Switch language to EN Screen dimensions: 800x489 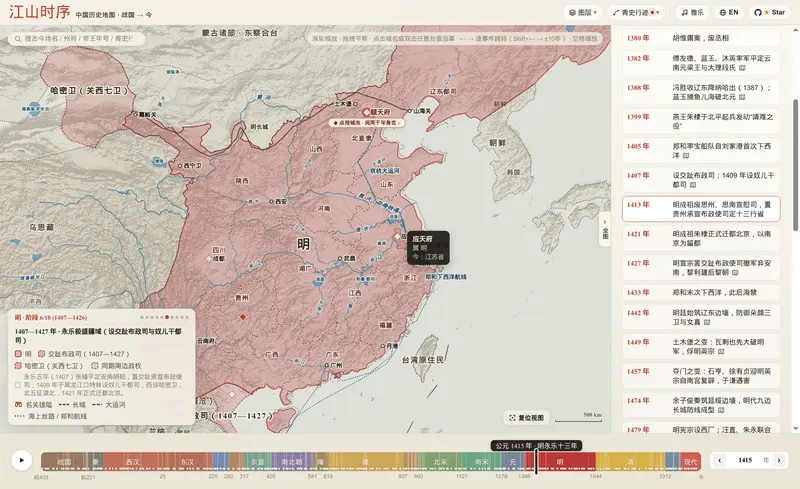point(729,12)
